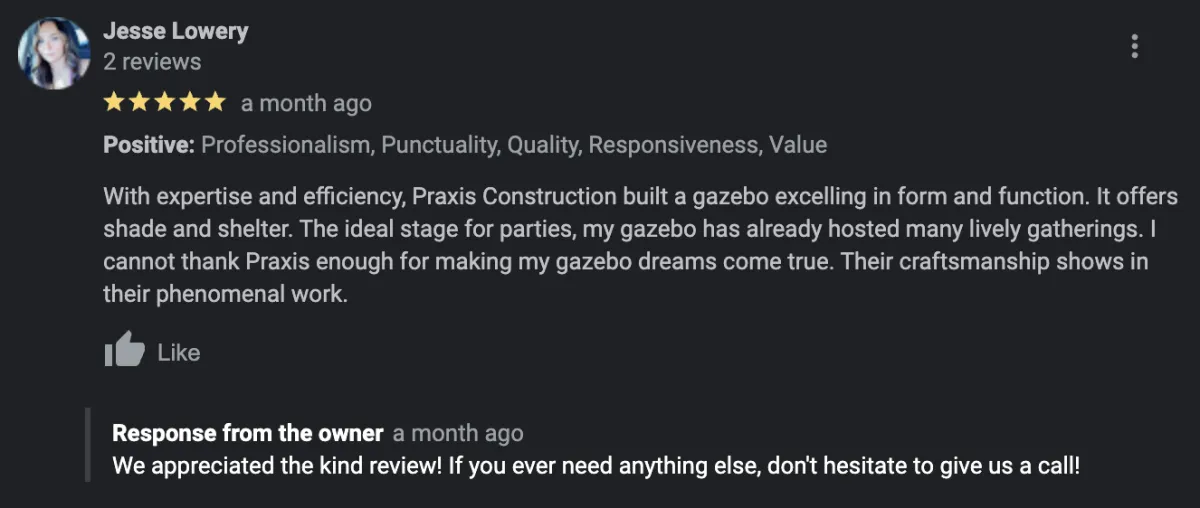Open the three-dot more options menu
1200x508 pixels.
[x=1134, y=46]
